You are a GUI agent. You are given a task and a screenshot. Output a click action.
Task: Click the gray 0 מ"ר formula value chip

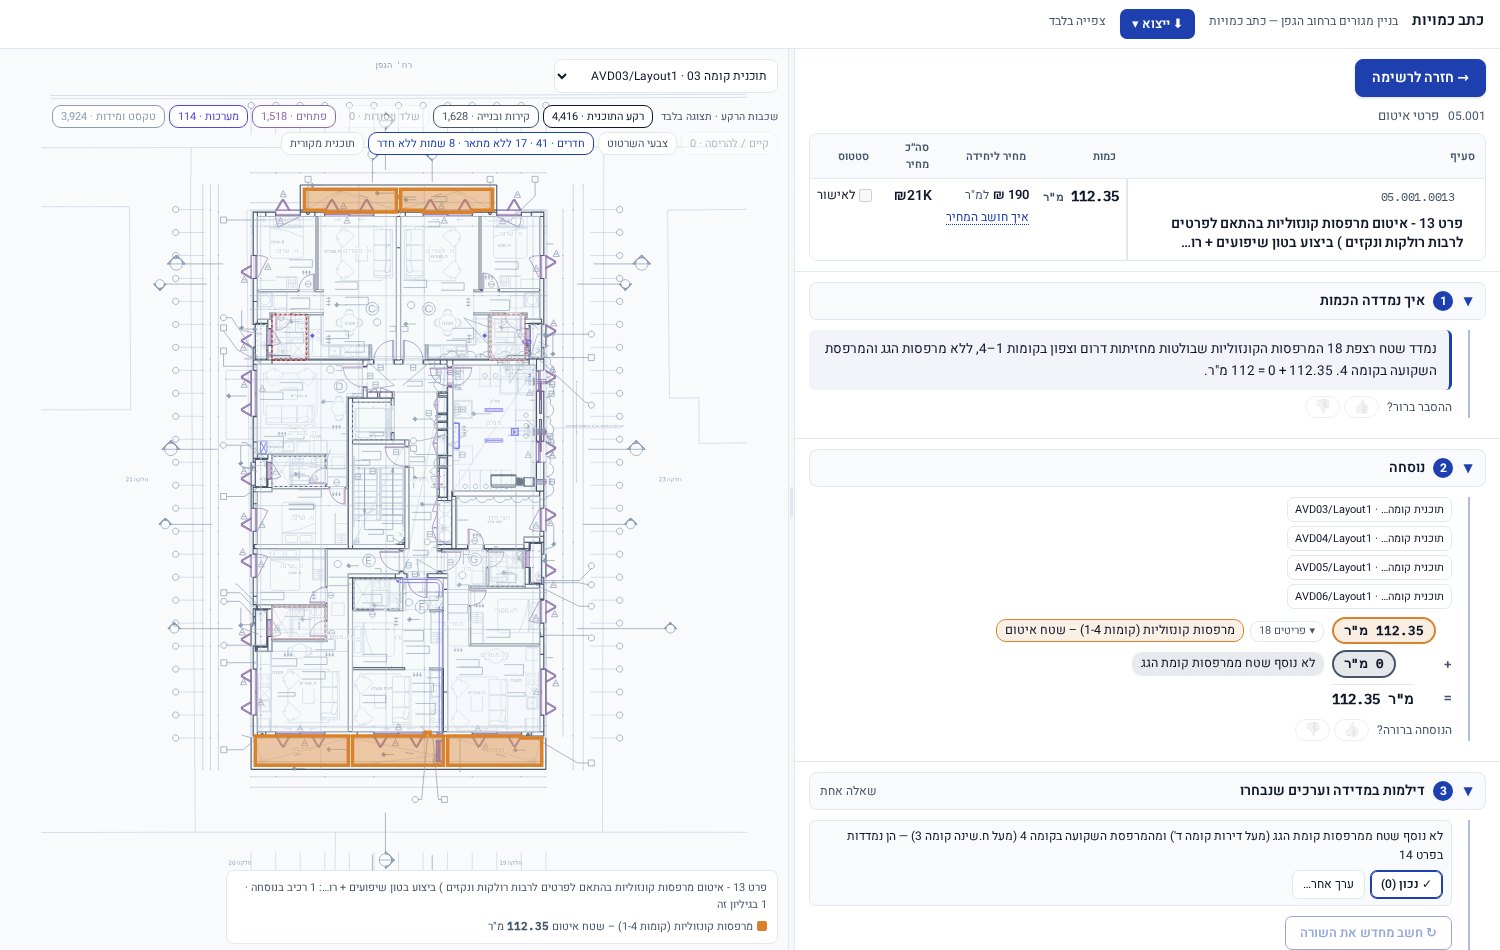1364,664
